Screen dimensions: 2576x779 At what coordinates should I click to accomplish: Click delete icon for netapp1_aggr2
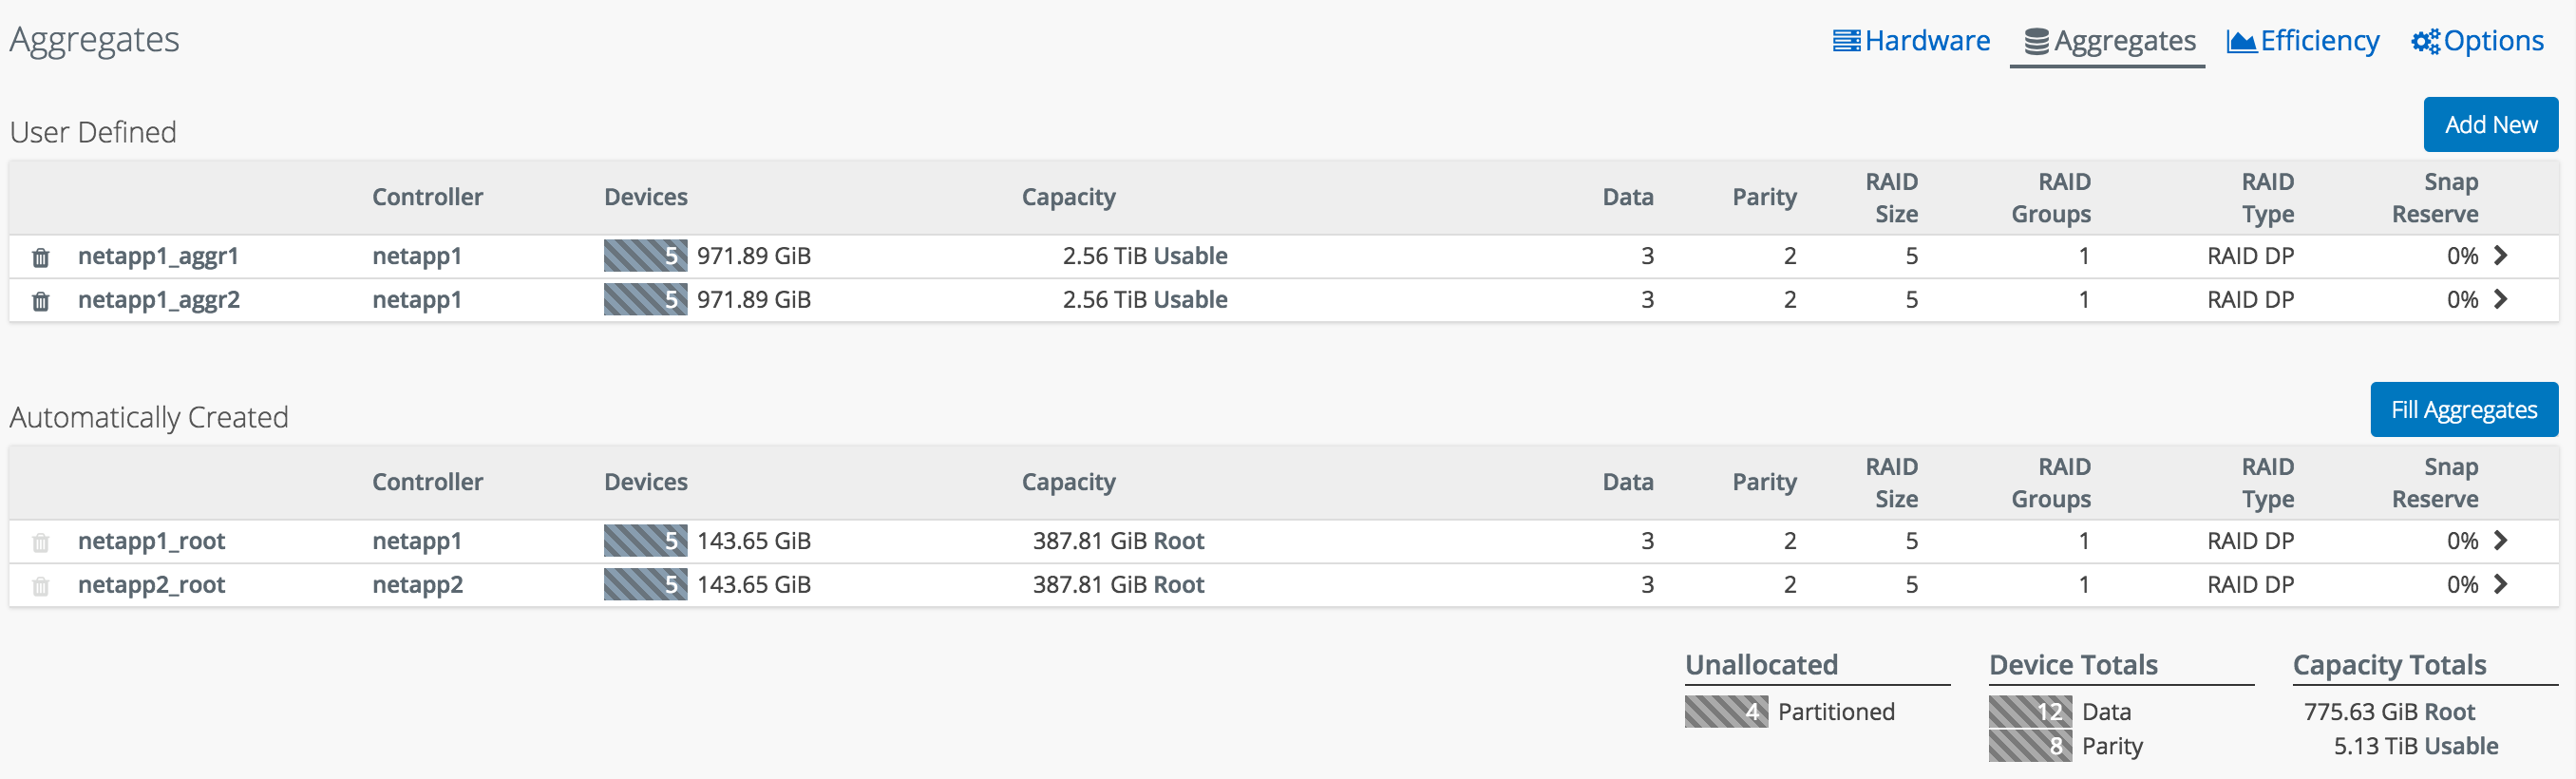click(x=41, y=299)
